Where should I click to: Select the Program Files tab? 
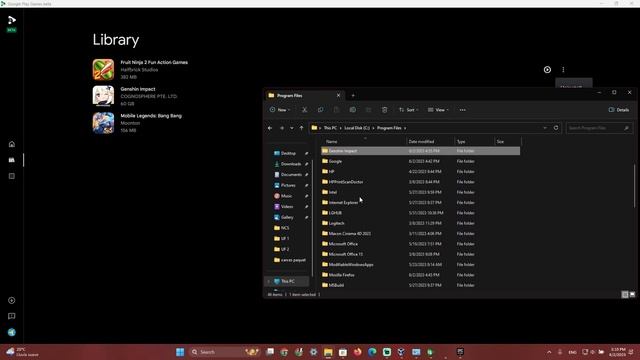[304, 96]
